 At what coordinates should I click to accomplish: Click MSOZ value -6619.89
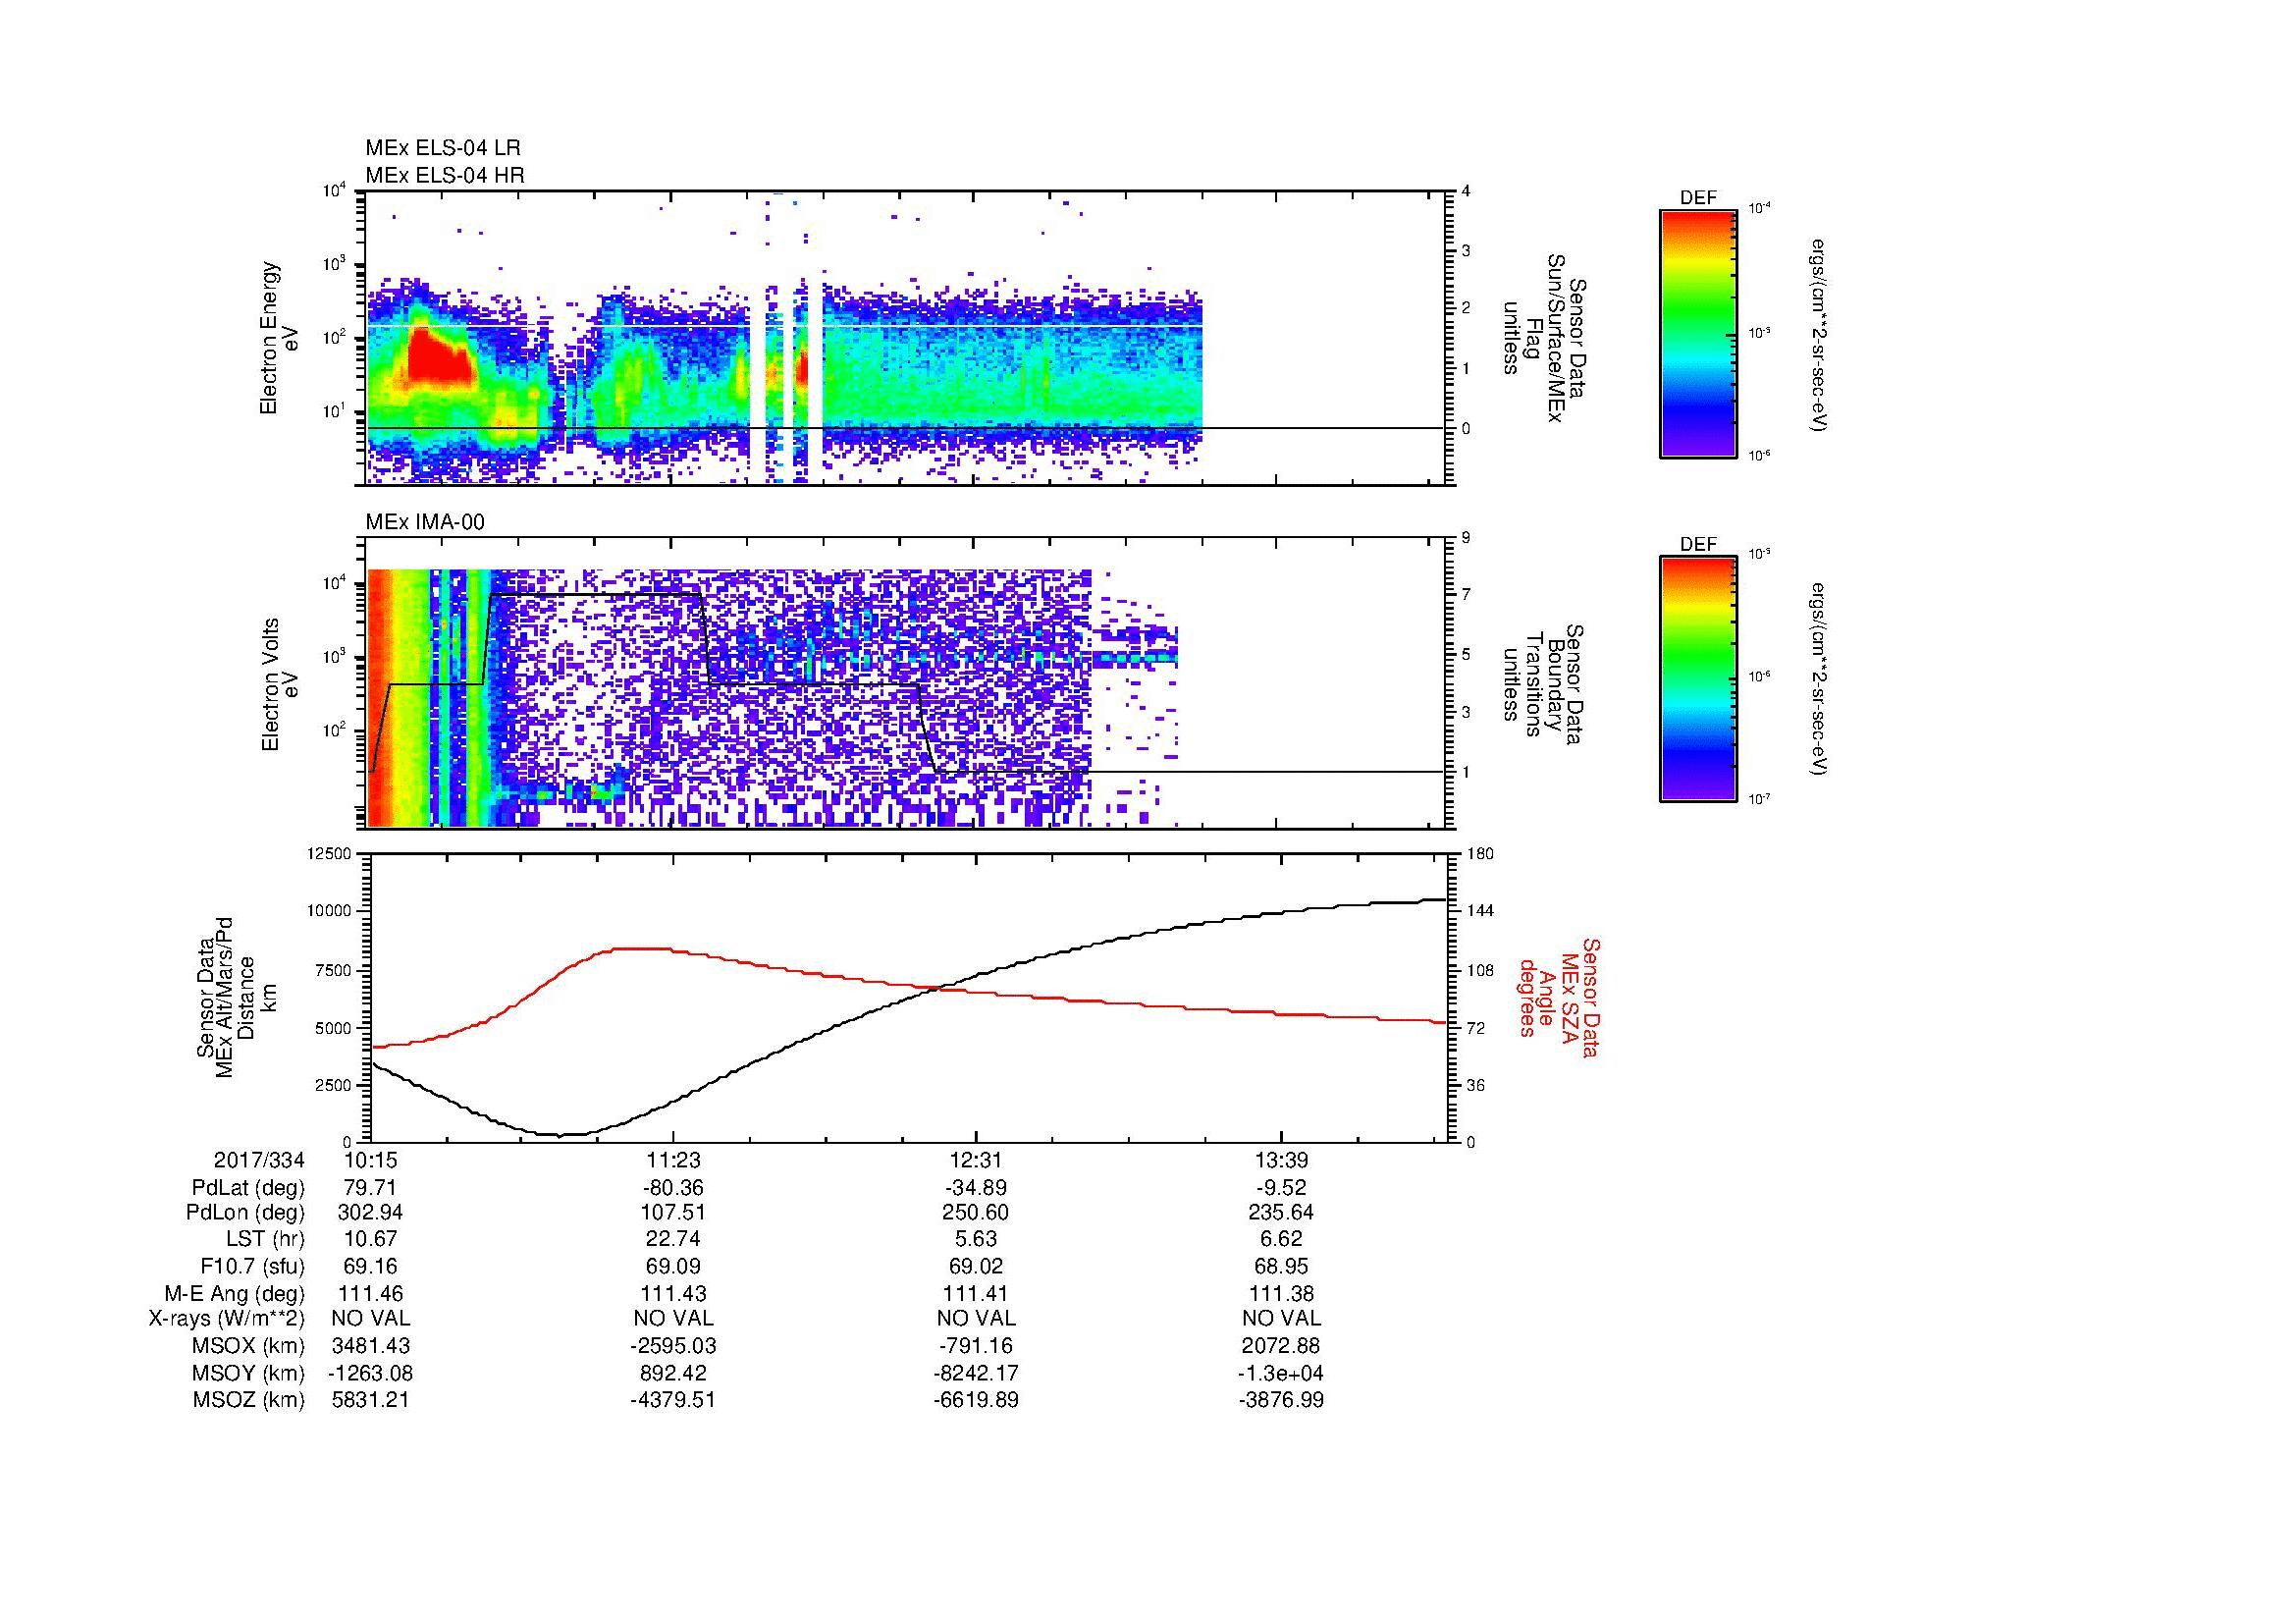pos(976,1400)
